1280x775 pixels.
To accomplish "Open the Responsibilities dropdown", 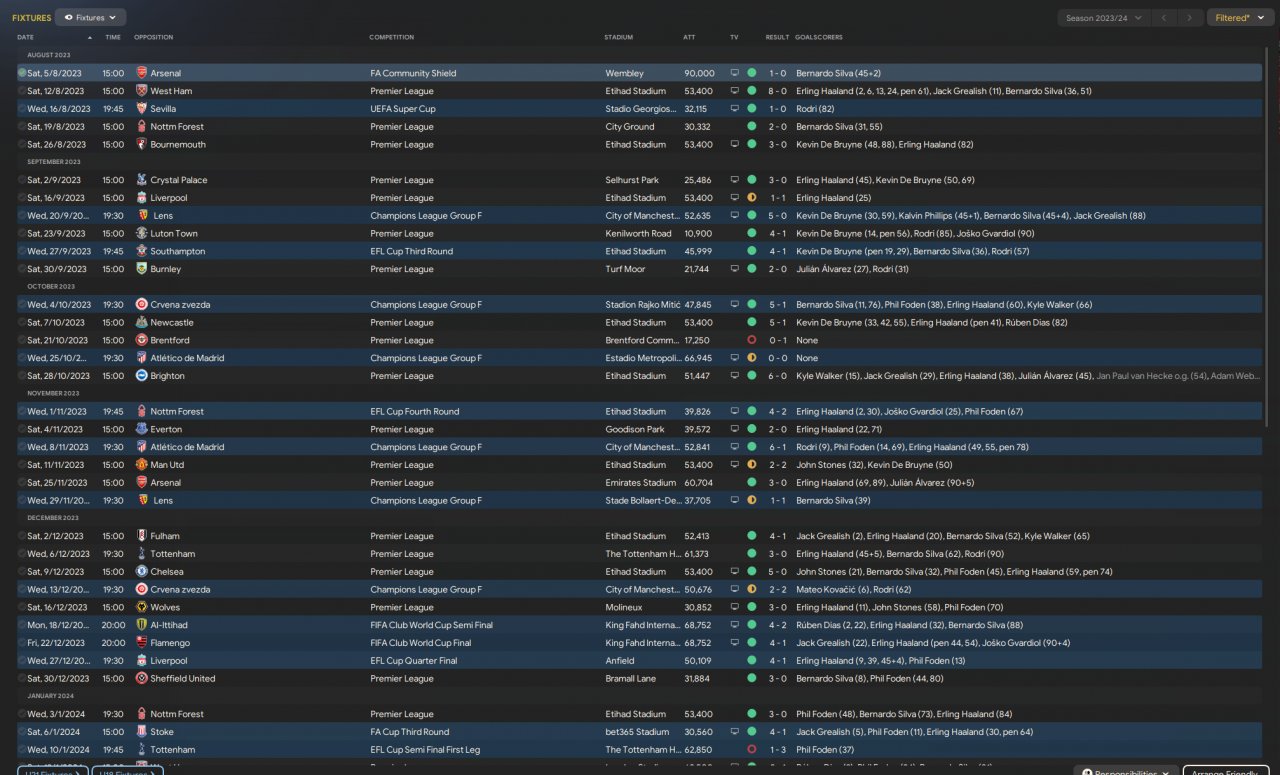I will (x=1126, y=772).
